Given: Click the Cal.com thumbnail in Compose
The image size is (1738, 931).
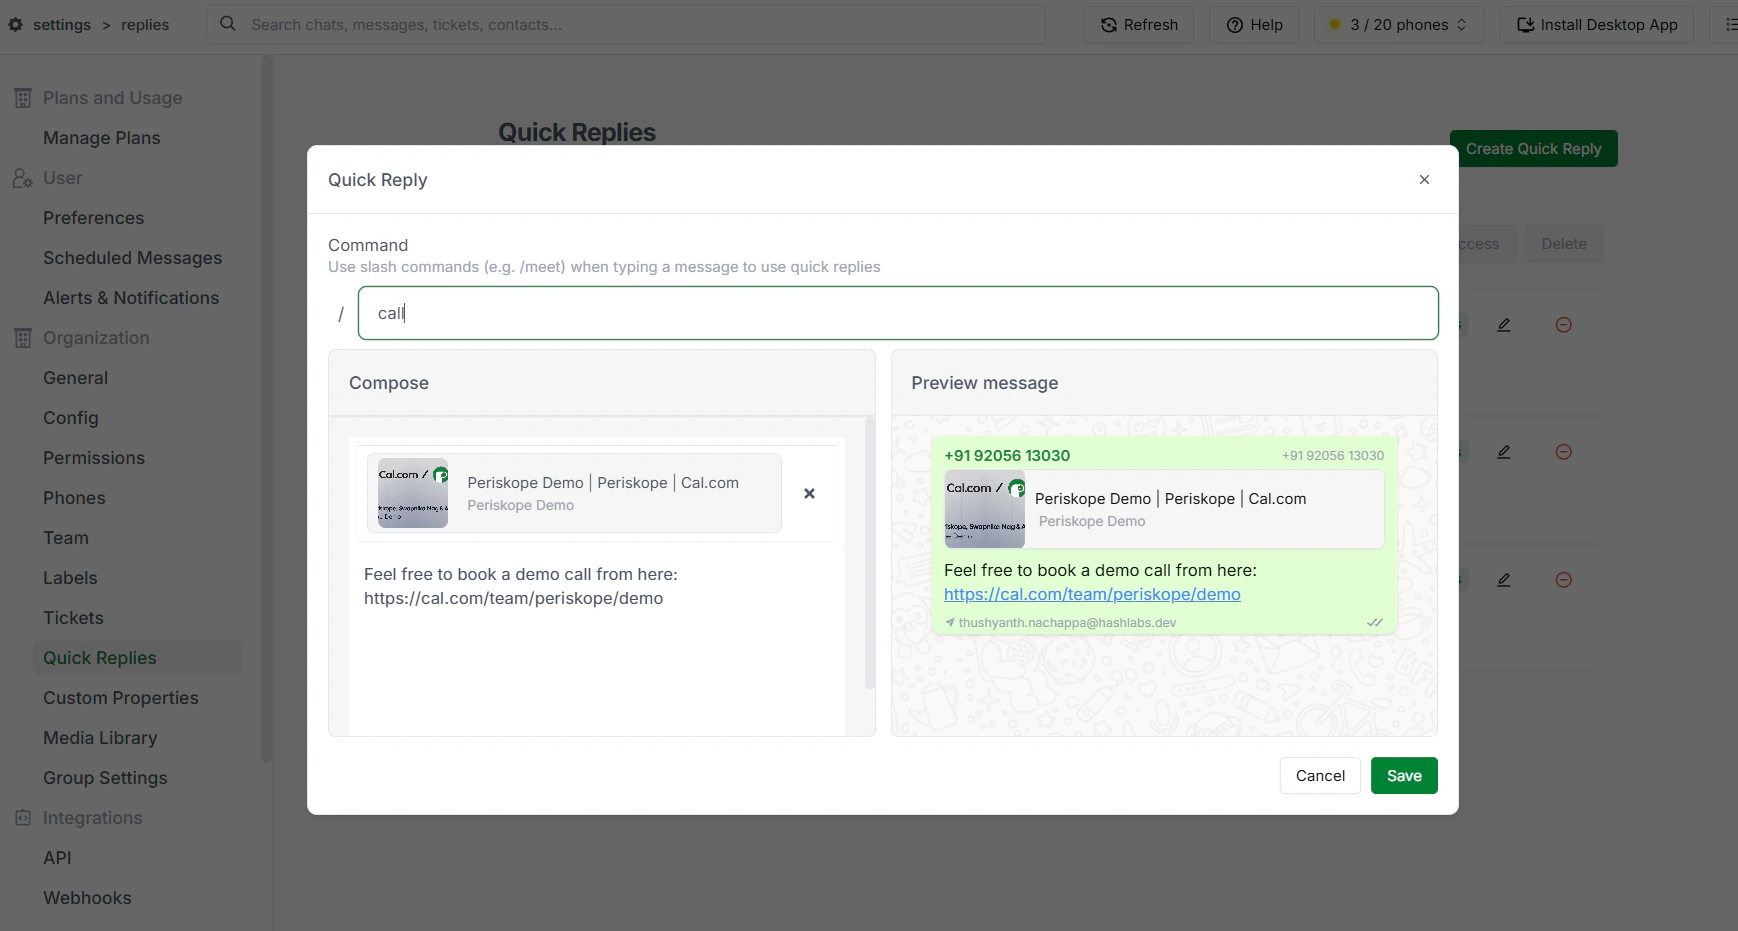Looking at the screenshot, I should click(x=413, y=492).
